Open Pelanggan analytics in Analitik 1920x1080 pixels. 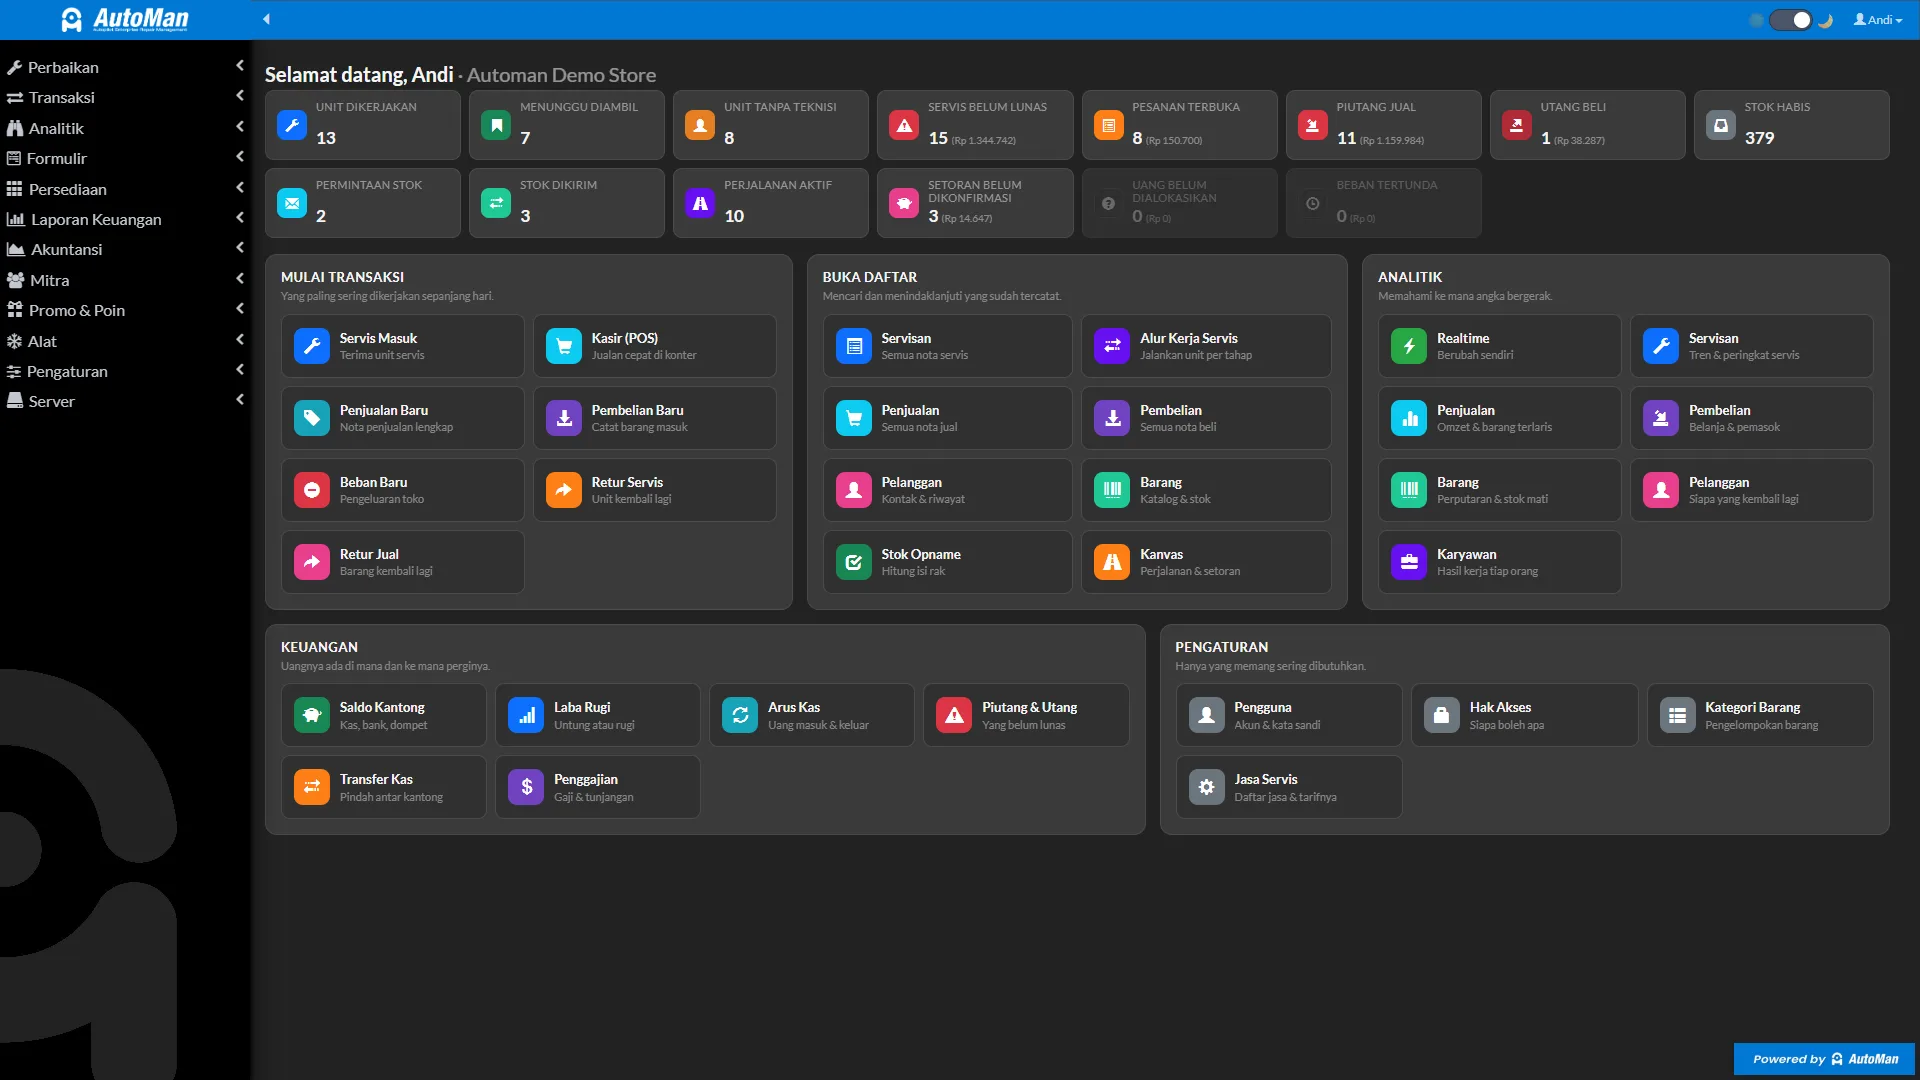tap(1751, 490)
